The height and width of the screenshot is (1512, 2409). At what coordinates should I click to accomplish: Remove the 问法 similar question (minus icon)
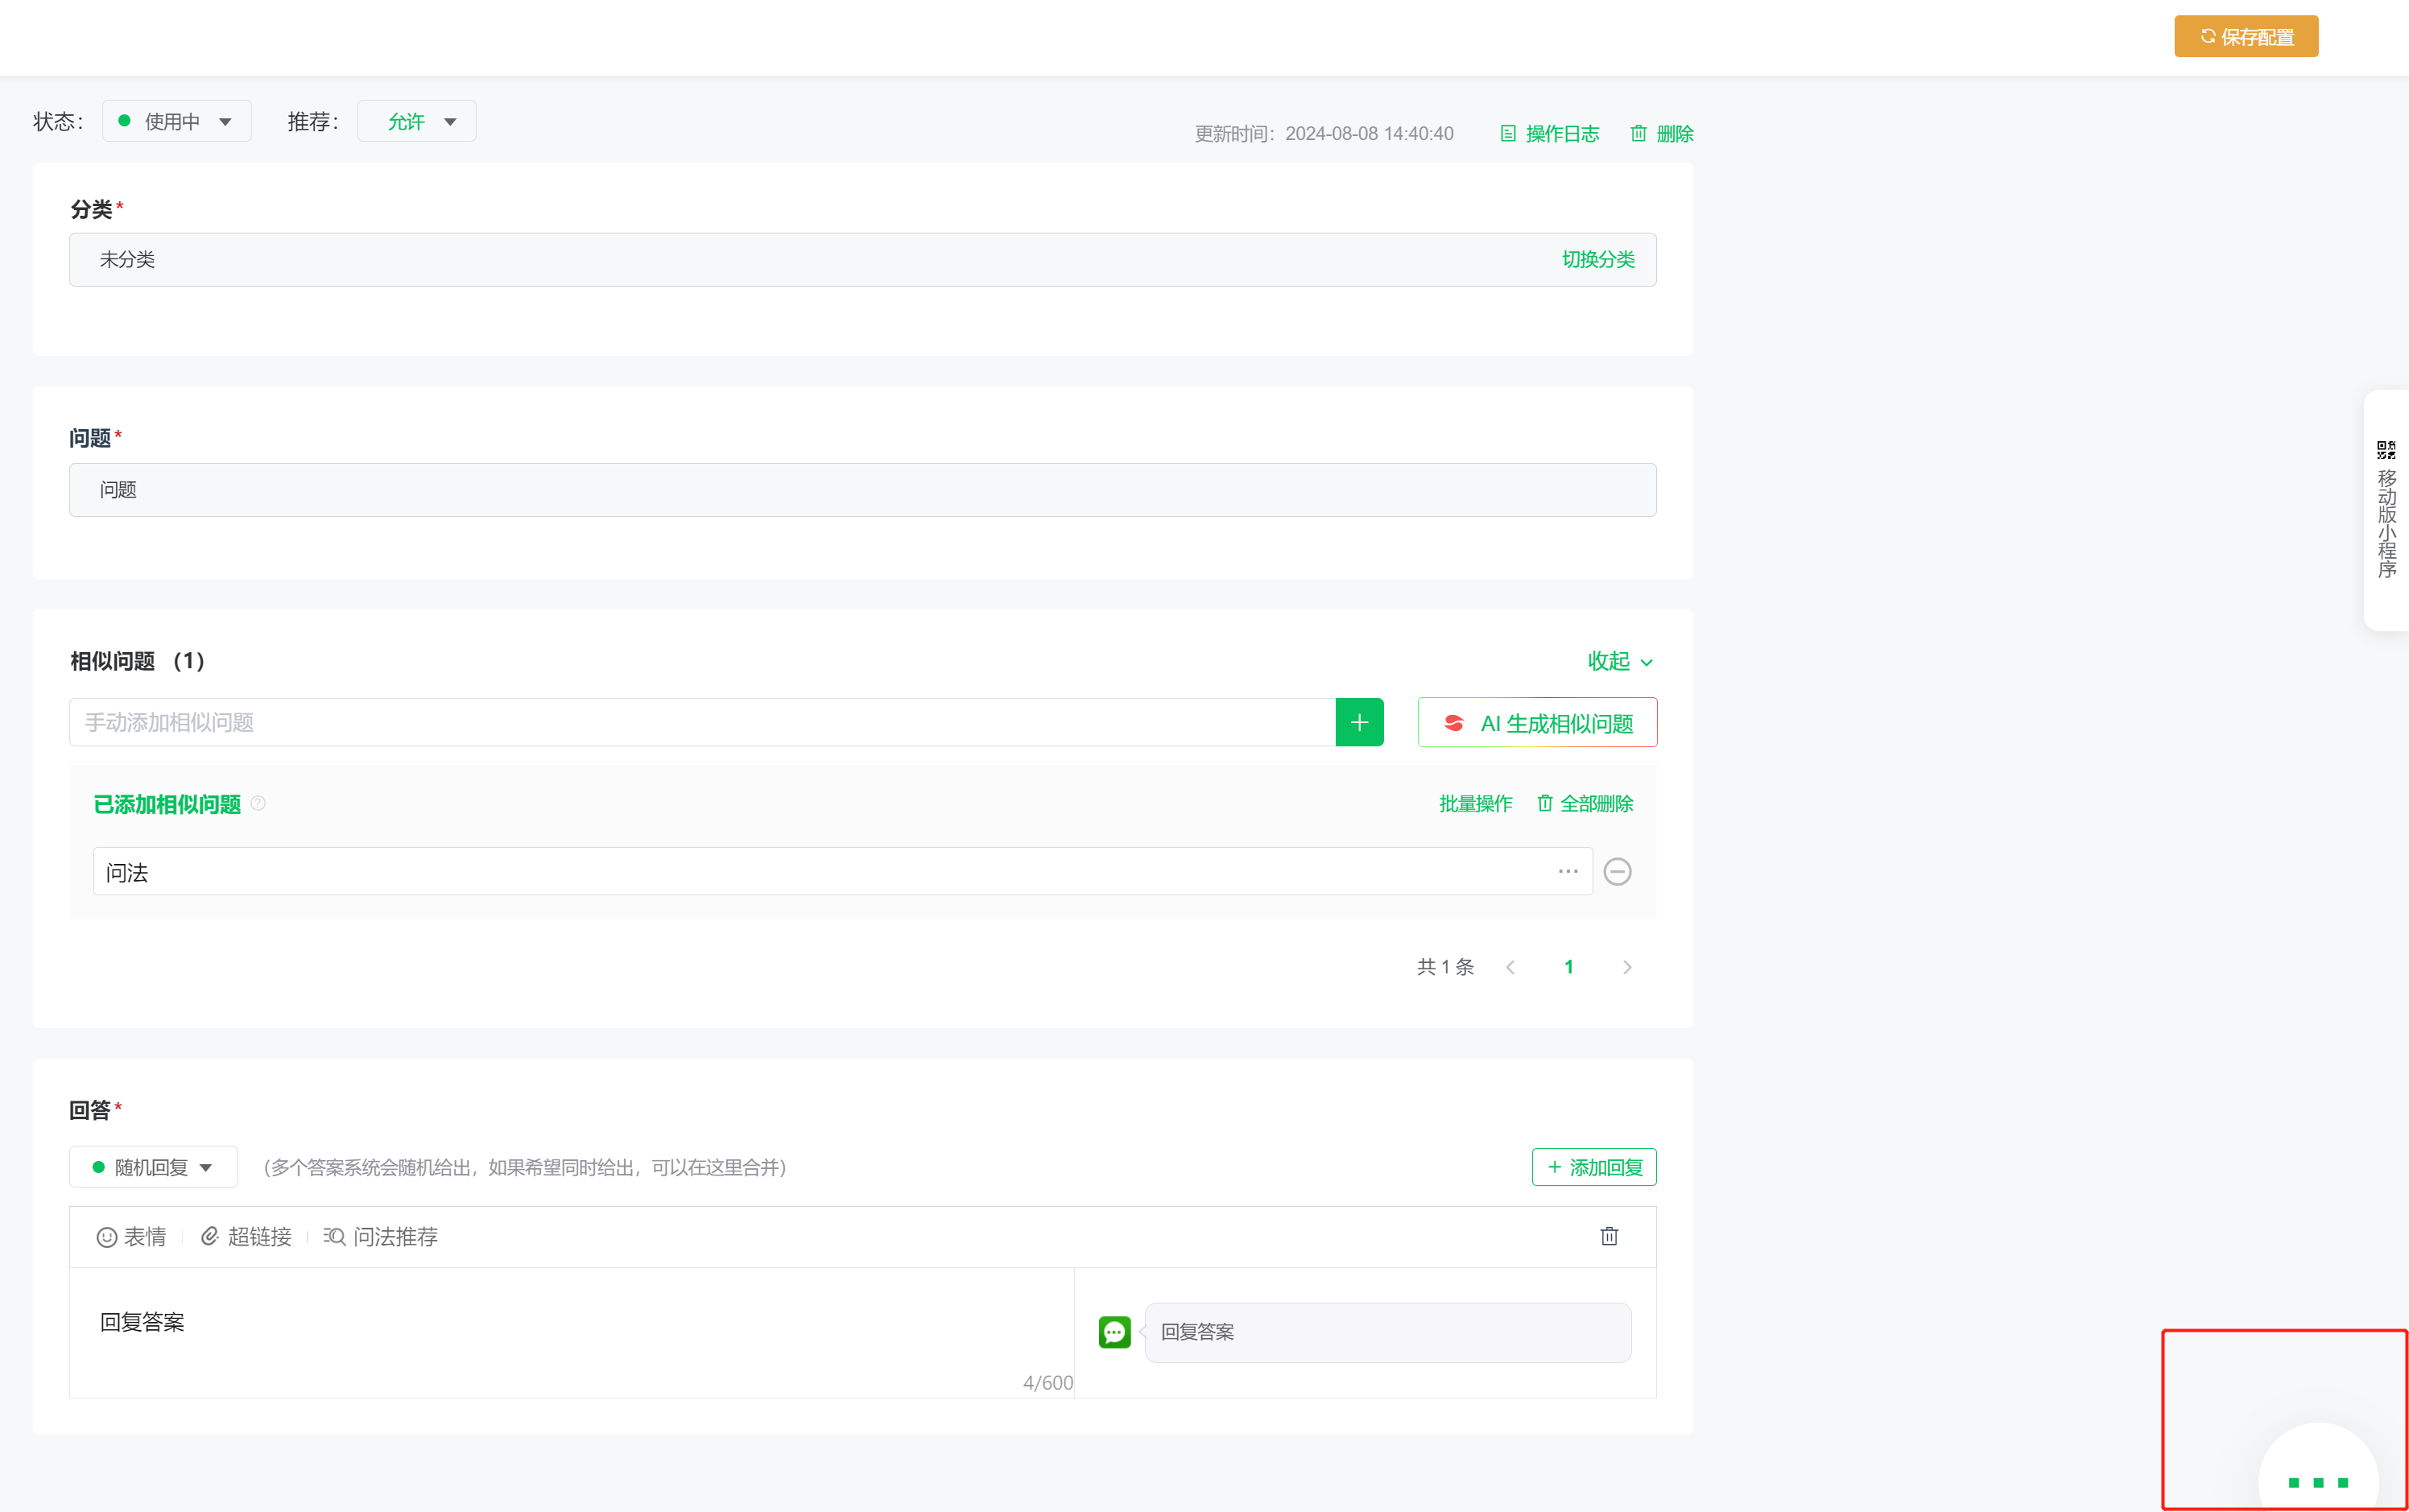pyautogui.click(x=1617, y=872)
